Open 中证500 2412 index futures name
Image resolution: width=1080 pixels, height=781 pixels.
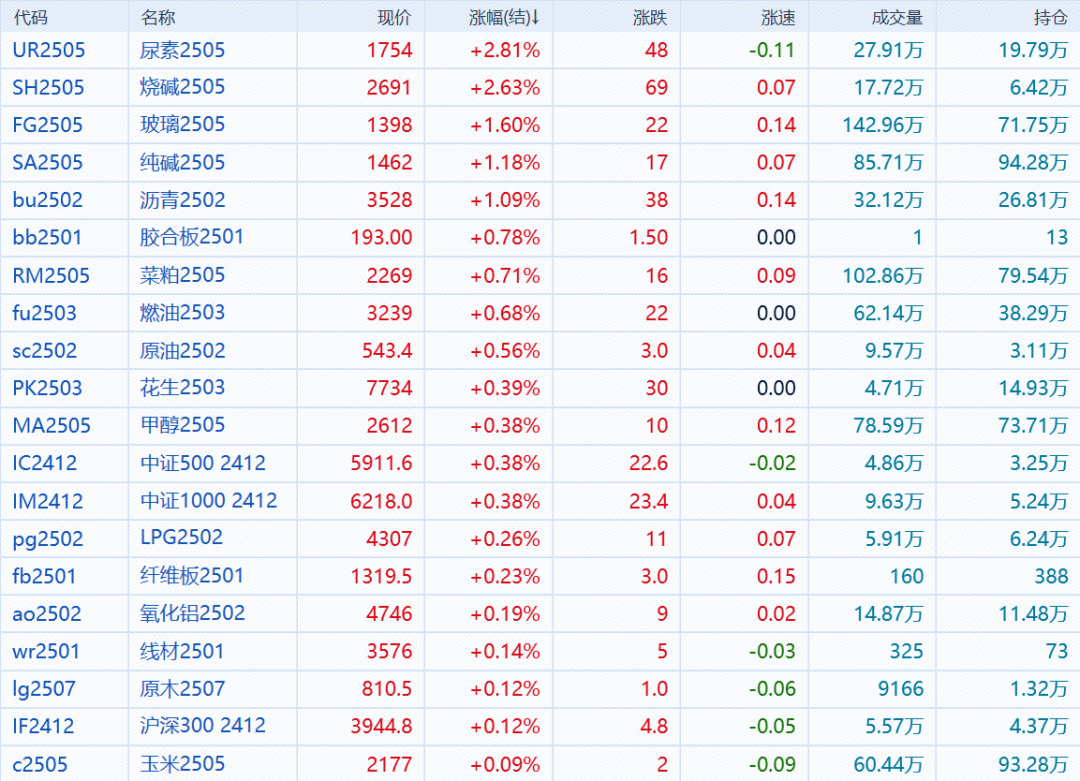pyautogui.click(x=202, y=463)
